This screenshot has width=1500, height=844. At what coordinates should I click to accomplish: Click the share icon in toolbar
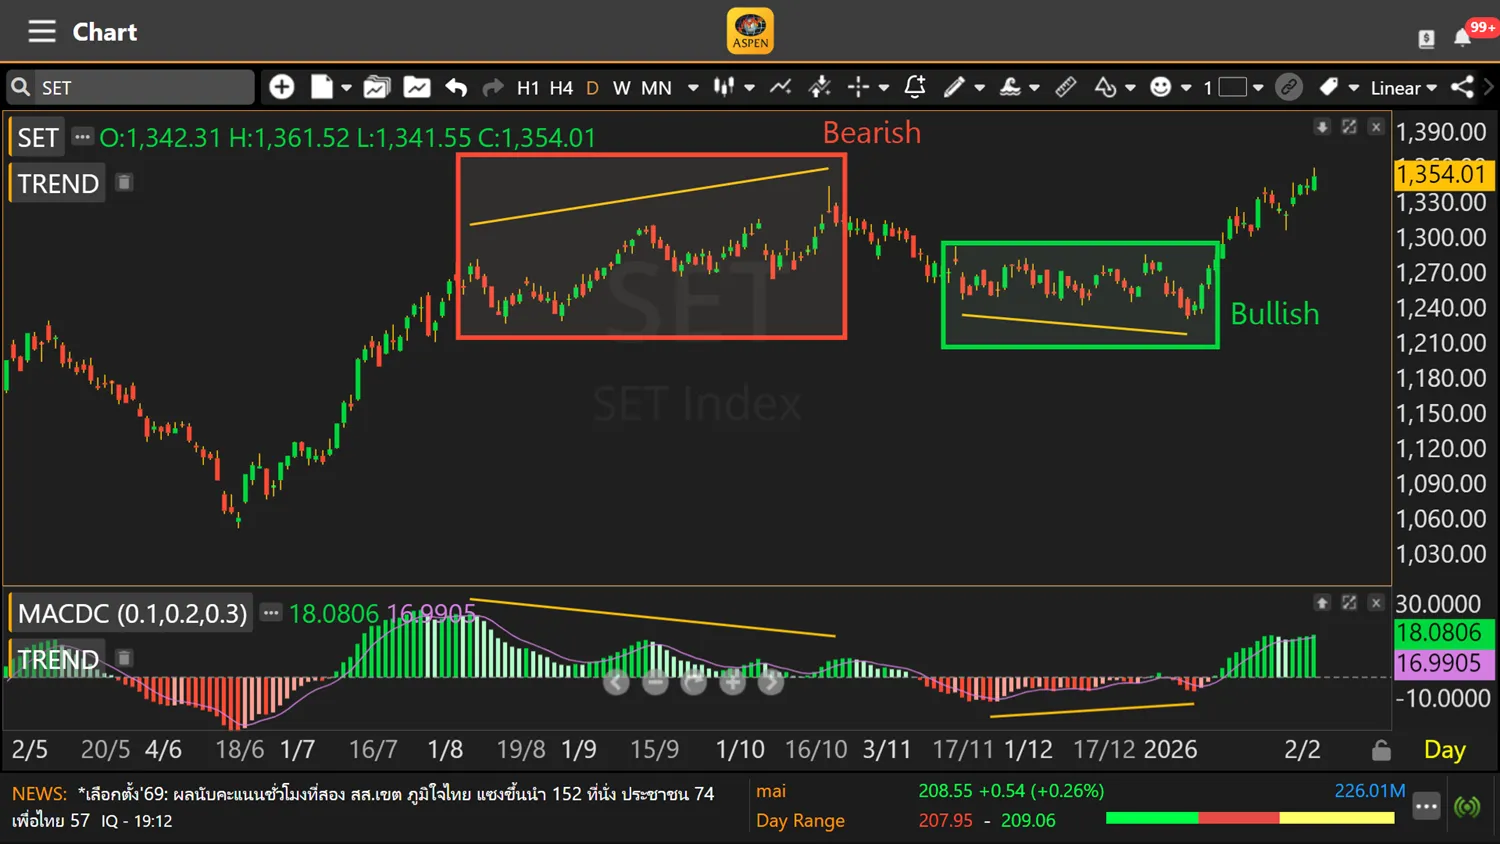pyautogui.click(x=1462, y=88)
